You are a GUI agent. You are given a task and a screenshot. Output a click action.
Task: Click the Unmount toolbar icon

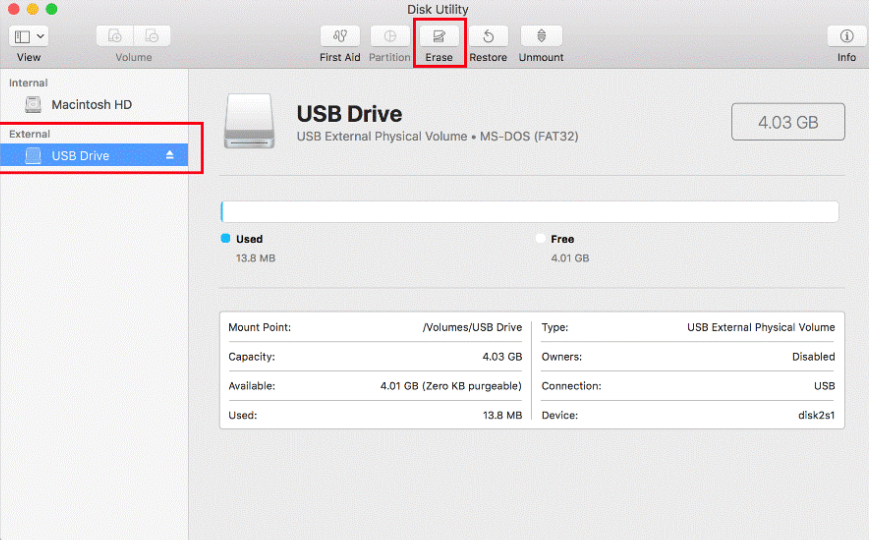pyautogui.click(x=541, y=37)
